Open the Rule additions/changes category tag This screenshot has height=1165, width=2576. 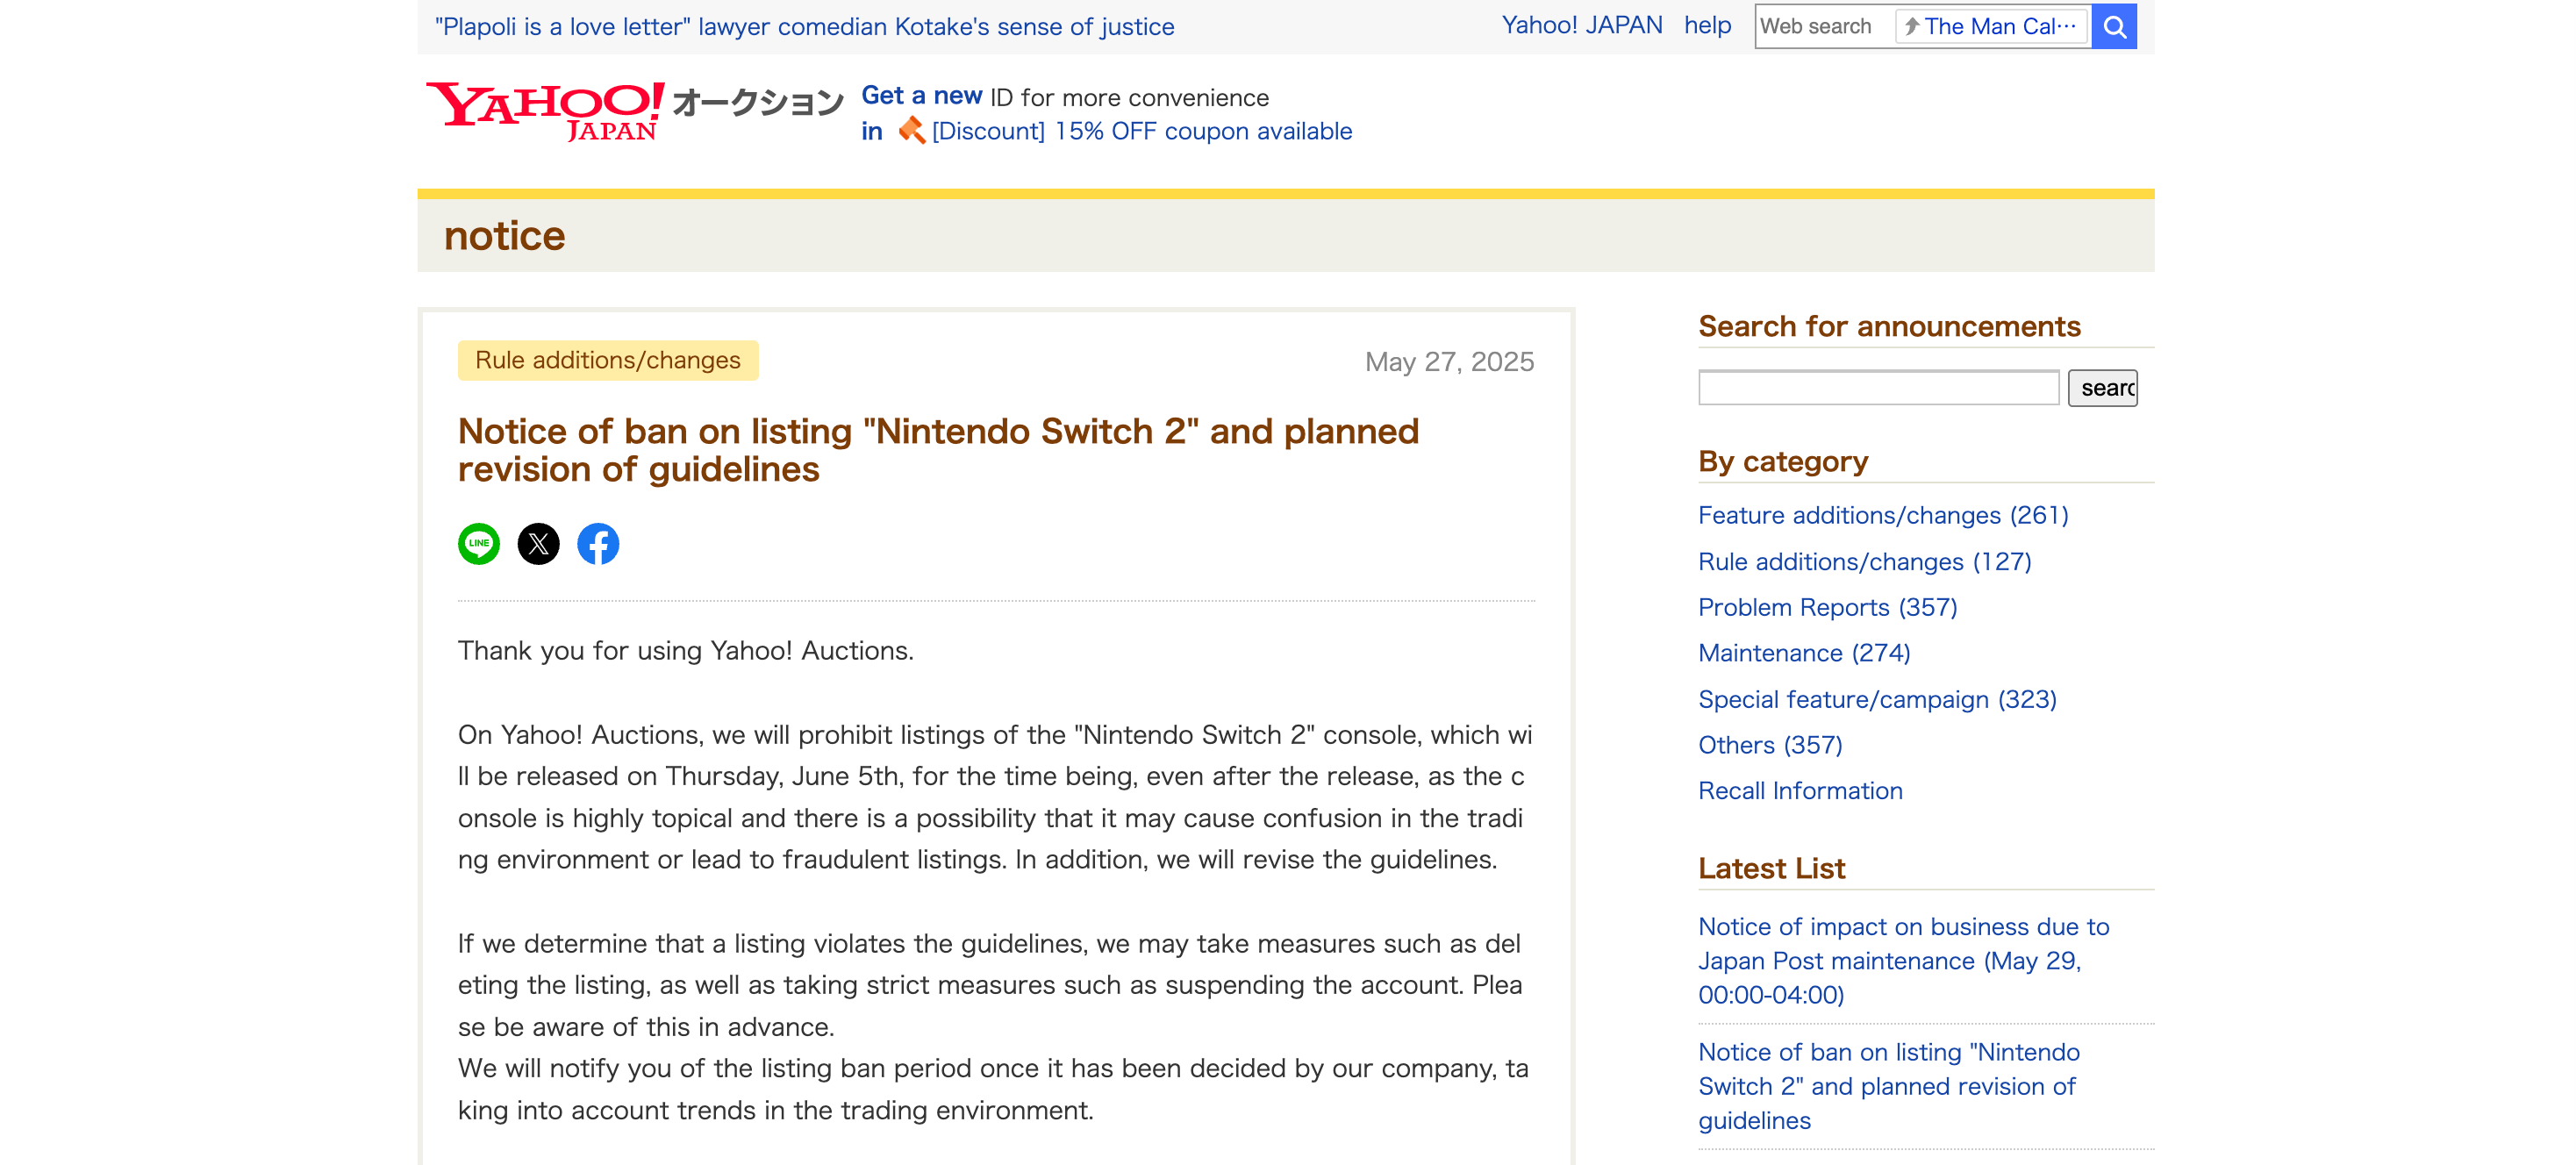click(x=608, y=360)
